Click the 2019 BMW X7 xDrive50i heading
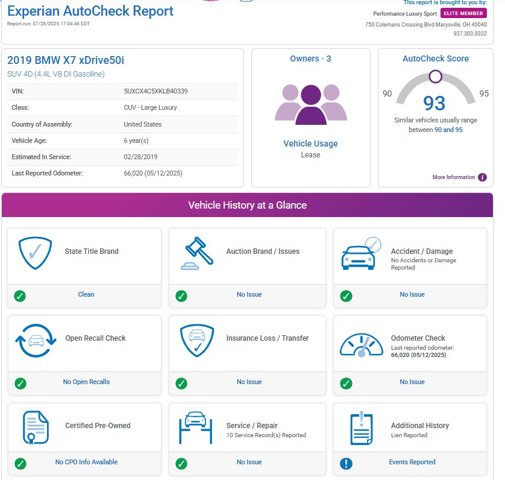Viewport: 505px width, 480px height. click(x=66, y=60)
